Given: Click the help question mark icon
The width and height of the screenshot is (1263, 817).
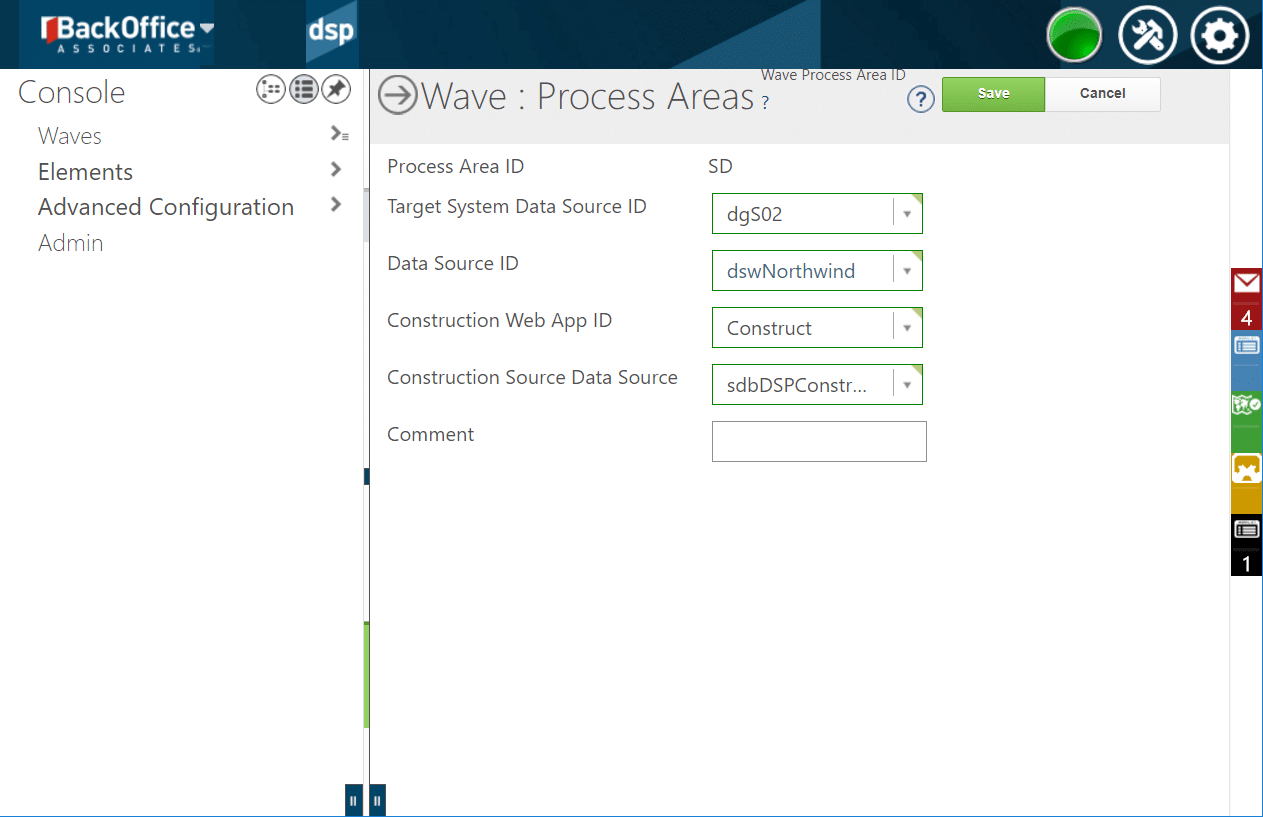Looking at the screenshot, I should tap(920, 99).
